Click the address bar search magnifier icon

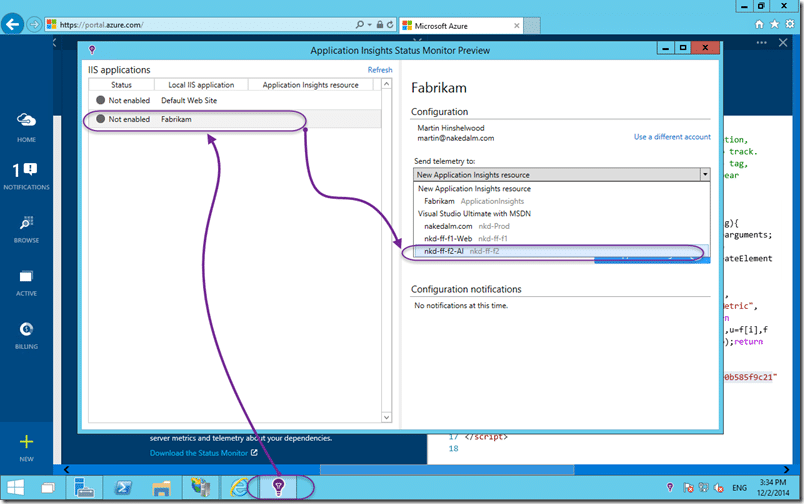(x=360, y=25)
